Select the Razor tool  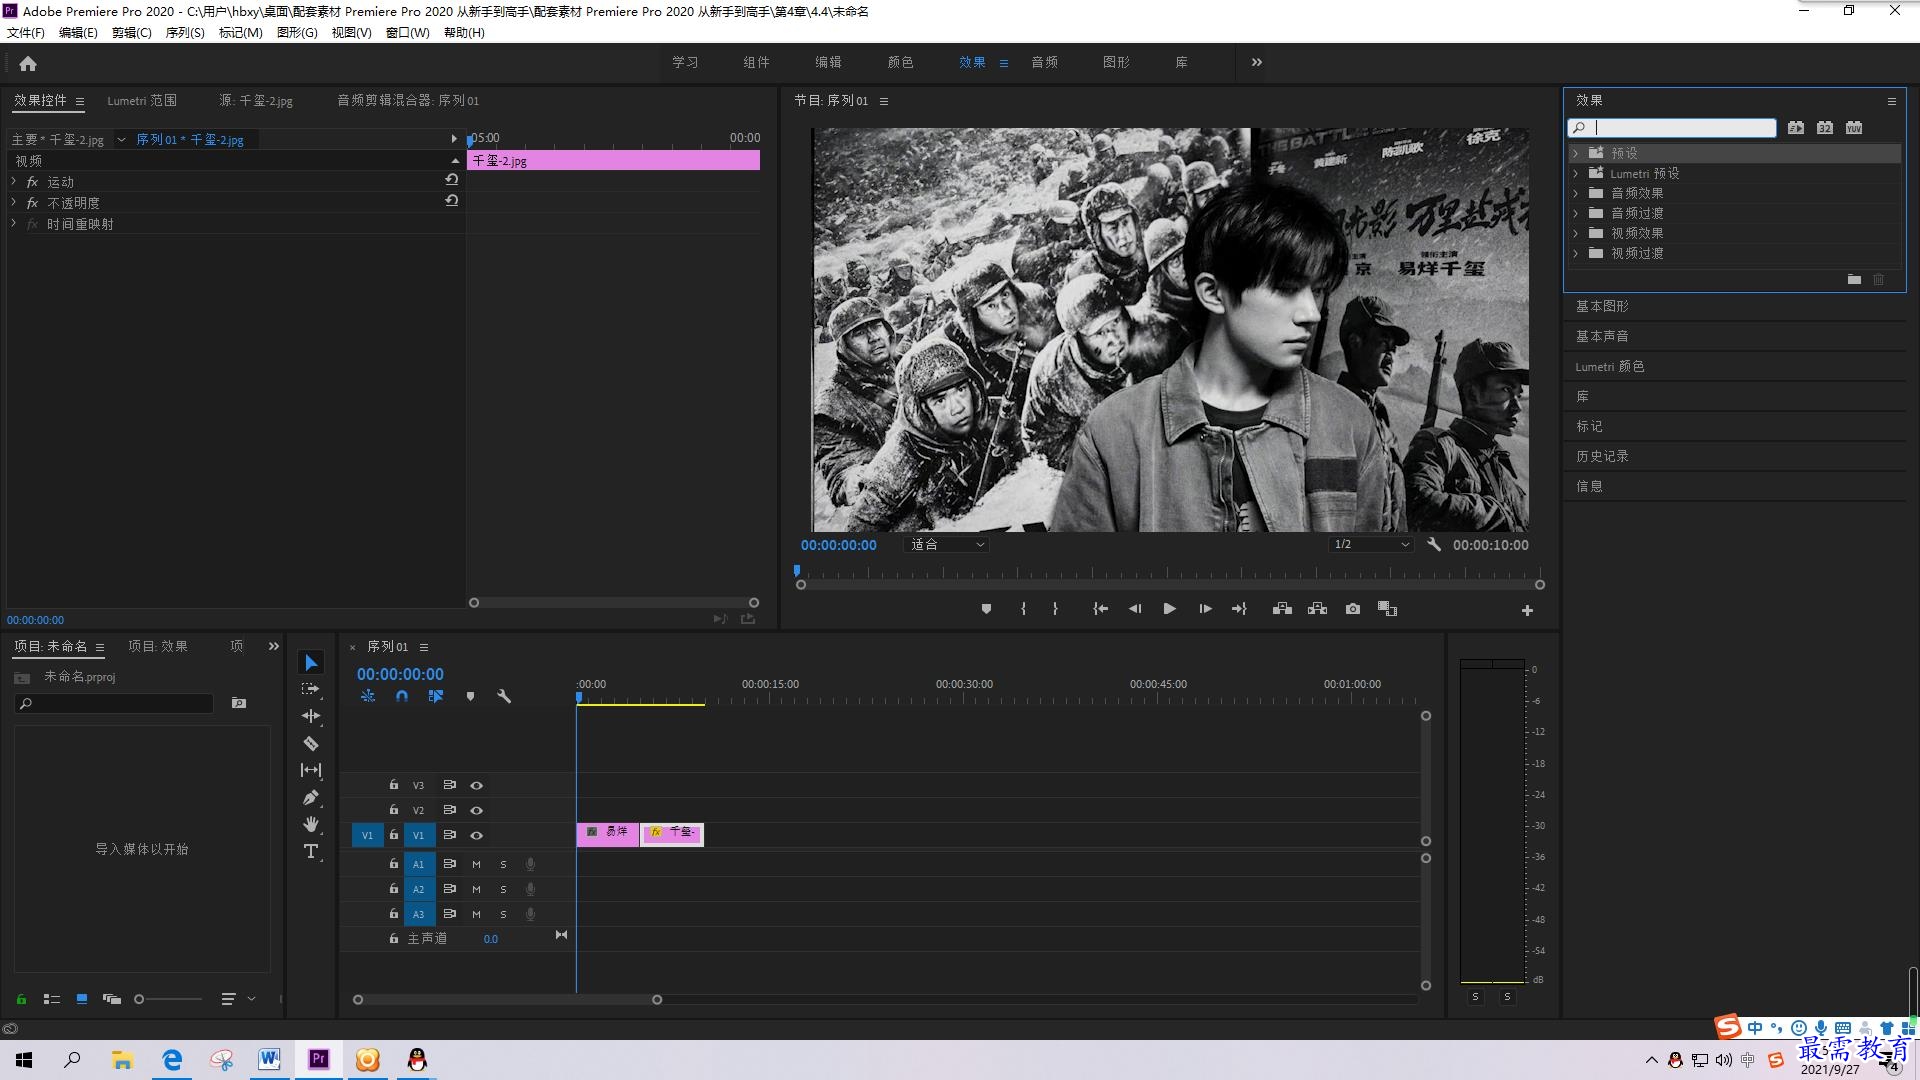pyautogui.click(x=311, y=743)
